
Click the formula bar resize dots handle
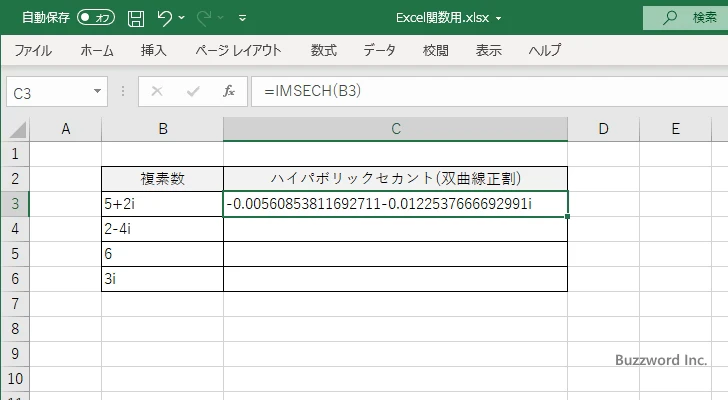pyautogui.click(x=123, y=91)
